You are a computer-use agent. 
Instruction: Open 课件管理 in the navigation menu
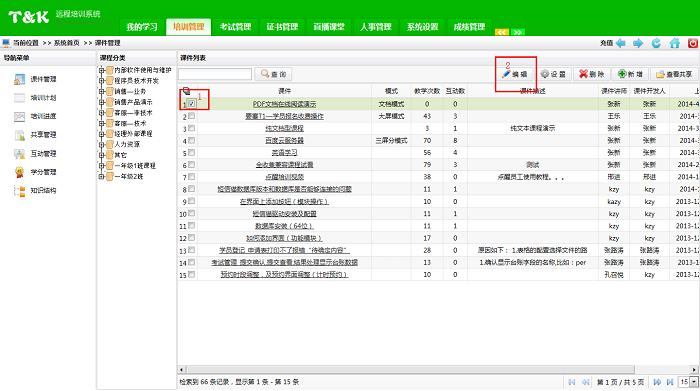point(35,79)
